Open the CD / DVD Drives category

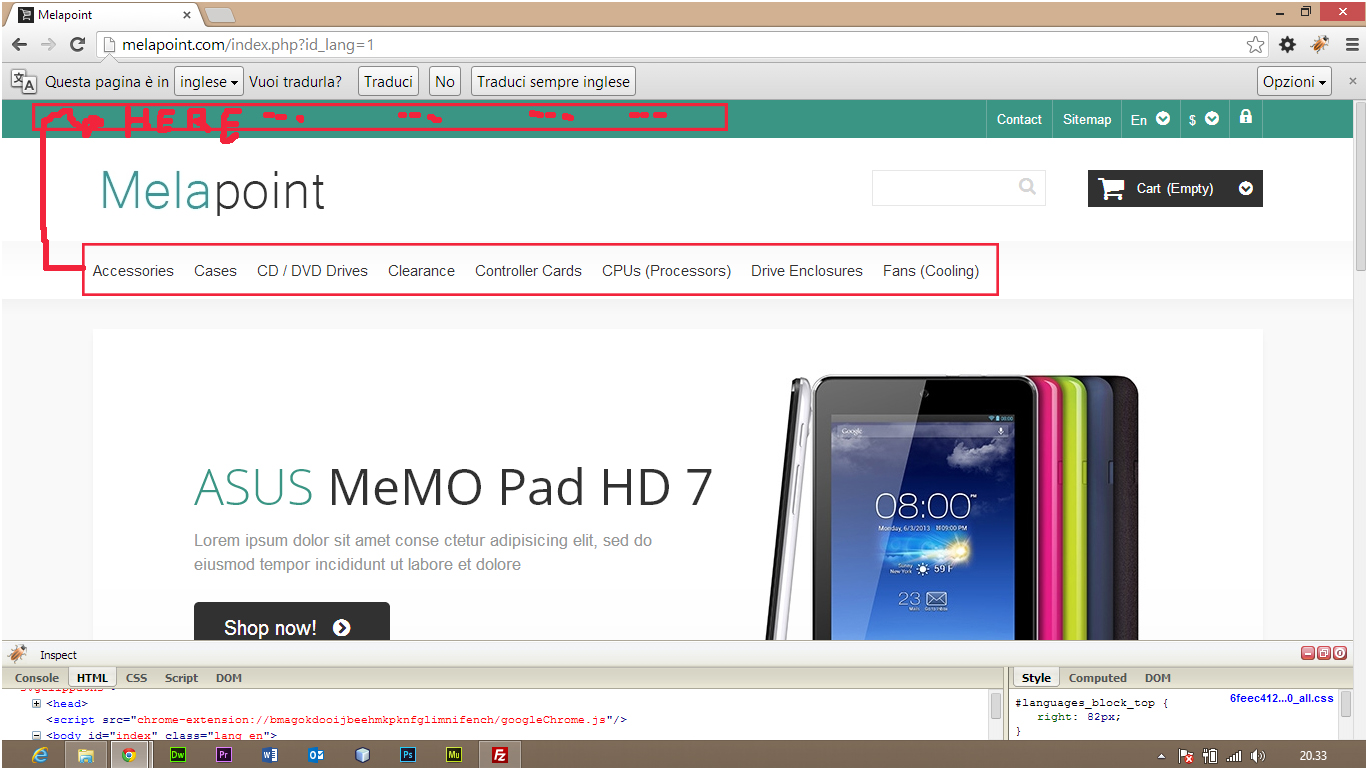pos(312,271)
